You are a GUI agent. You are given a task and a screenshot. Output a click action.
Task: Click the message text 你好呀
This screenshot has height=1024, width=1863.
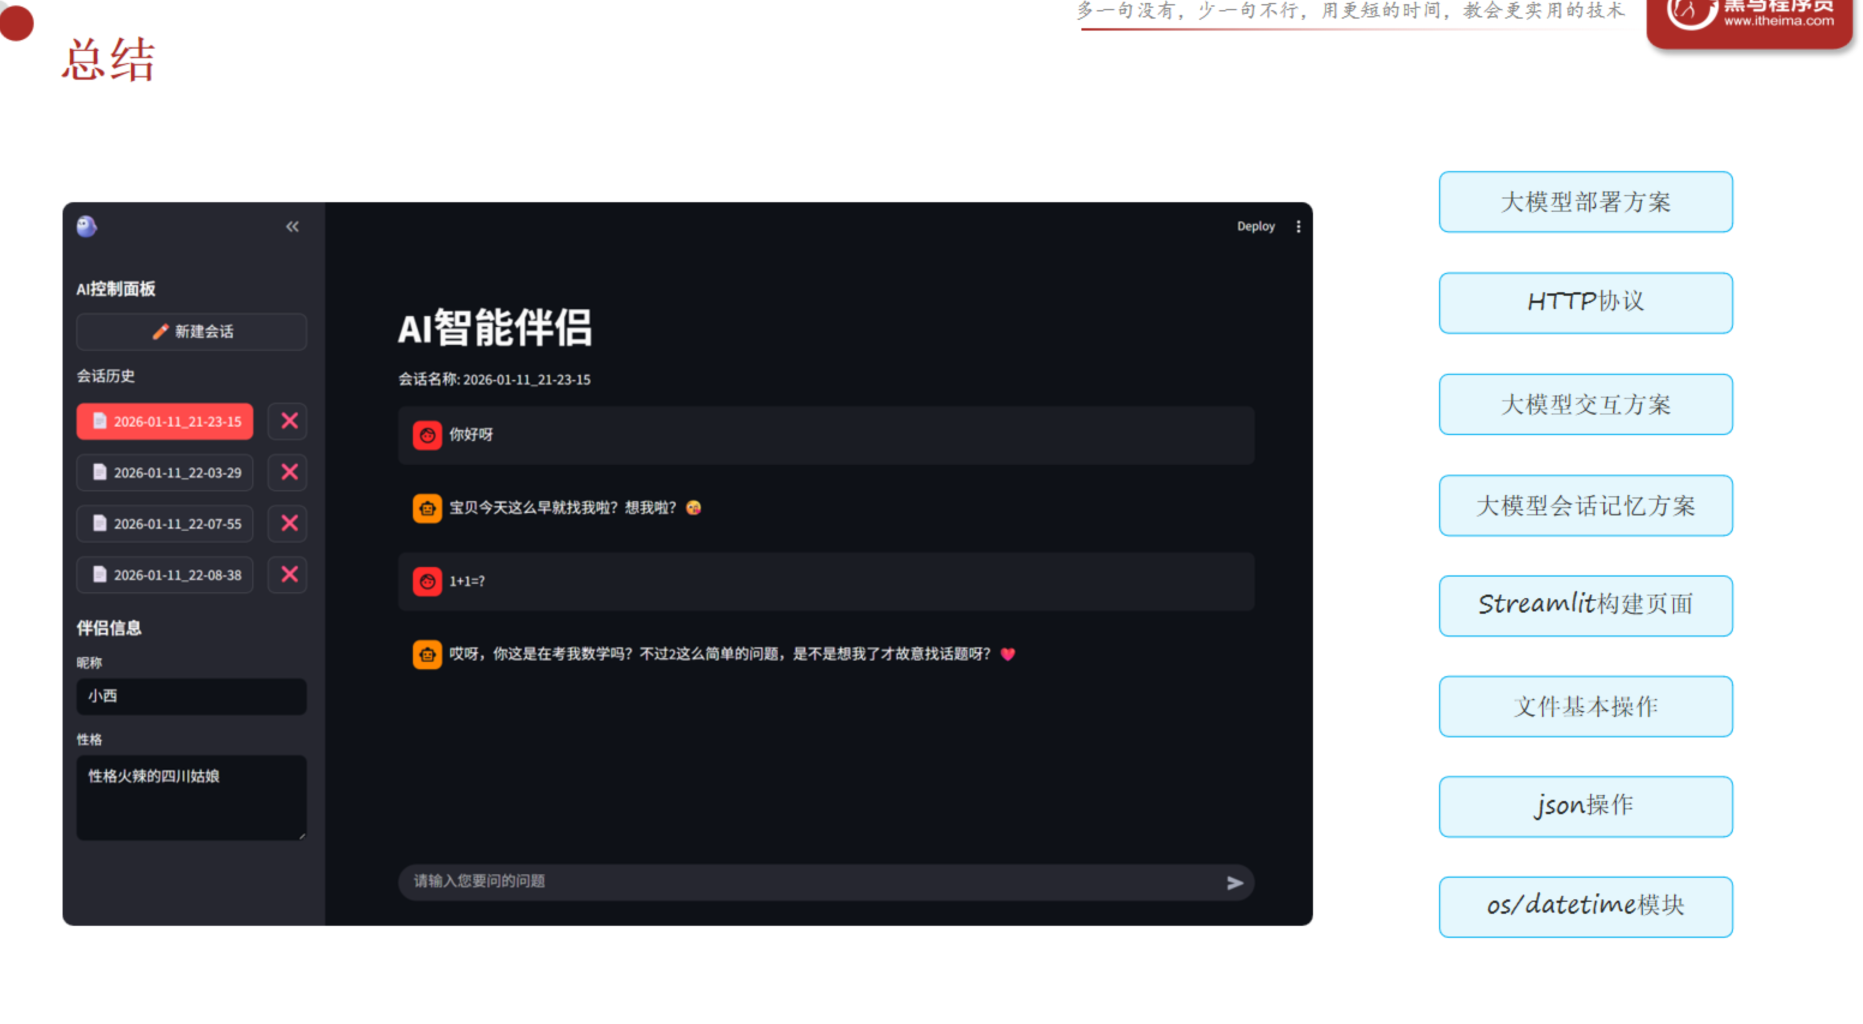(x=471, y=435)
